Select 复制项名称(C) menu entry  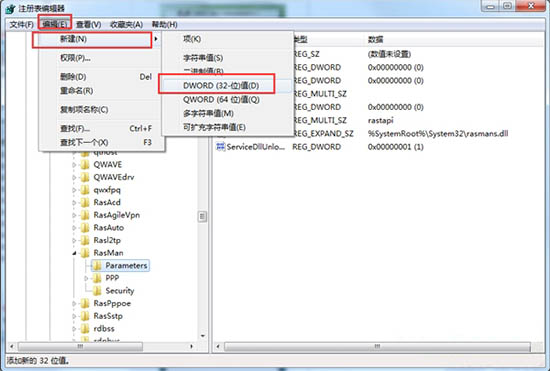click(99, 109)
